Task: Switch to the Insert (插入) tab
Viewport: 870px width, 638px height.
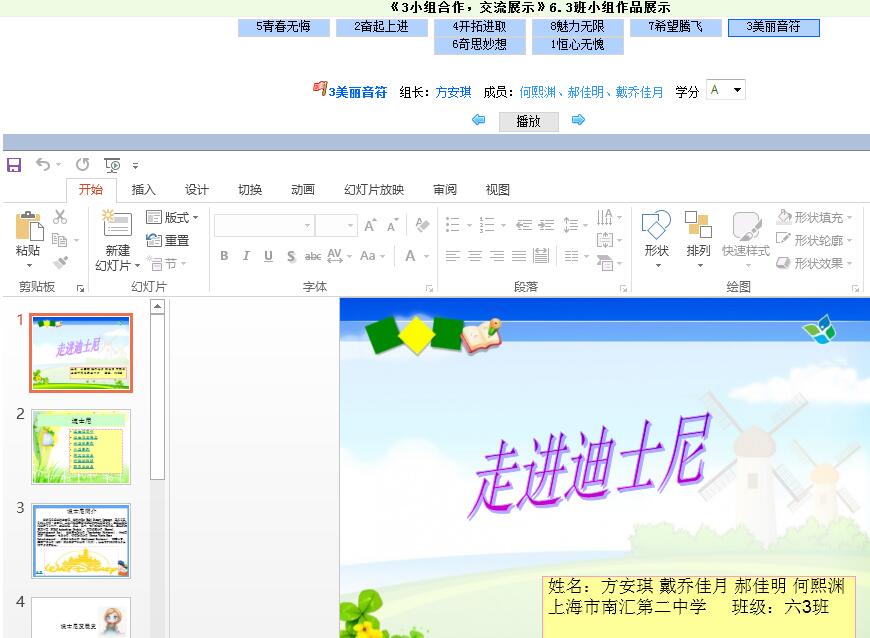Action: point(143,190)
